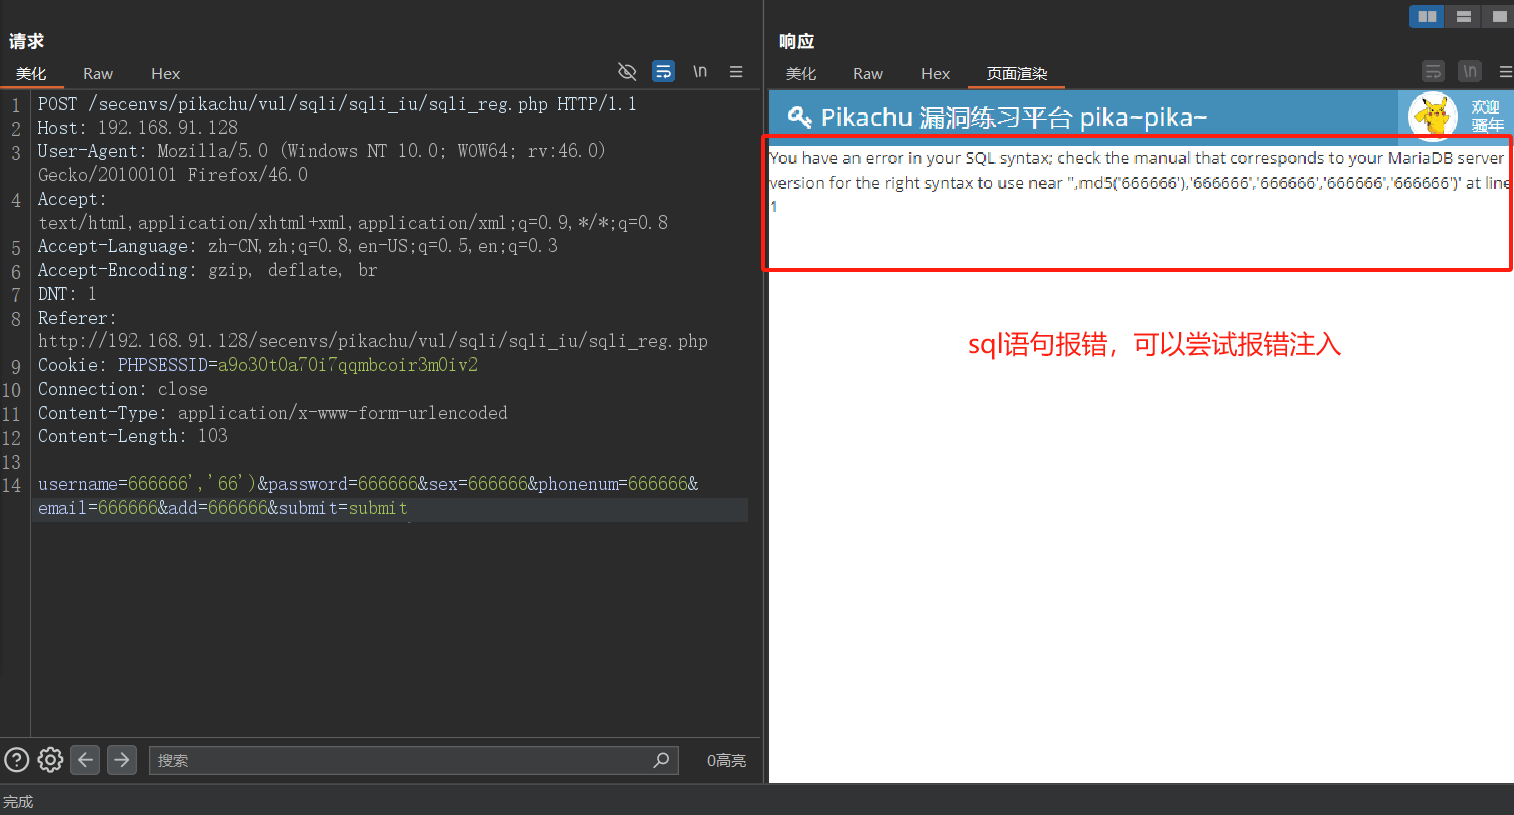This screenshot has height=815, width=1514.
Task: Click the Pikachu key logo icon
Action: point(799,117)
